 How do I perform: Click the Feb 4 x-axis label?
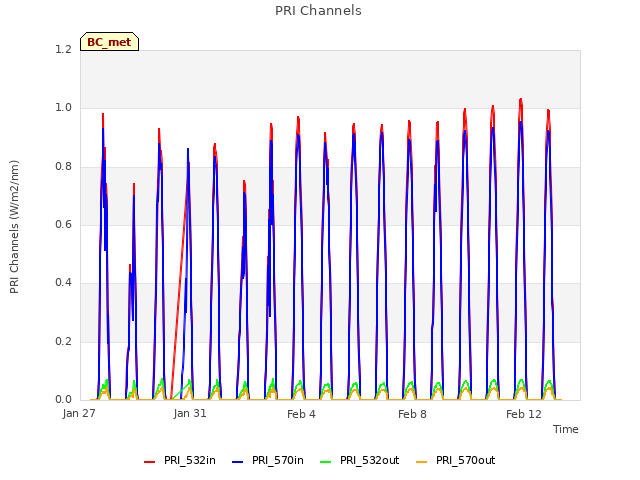coord(301,414)
